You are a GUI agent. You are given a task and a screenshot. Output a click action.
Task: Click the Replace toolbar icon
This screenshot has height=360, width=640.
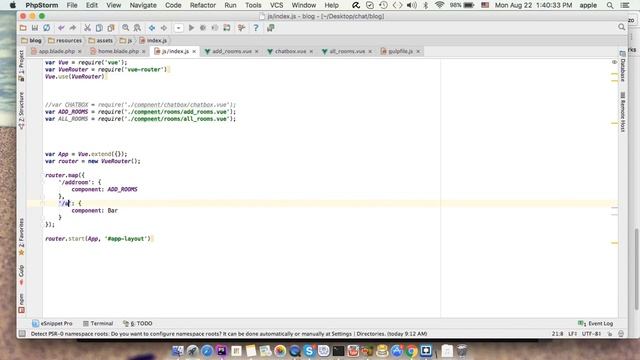pos(137,28)
